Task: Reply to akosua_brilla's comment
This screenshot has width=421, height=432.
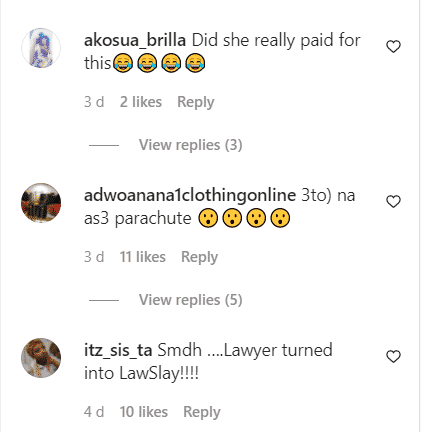Action: tap(196, 102)
